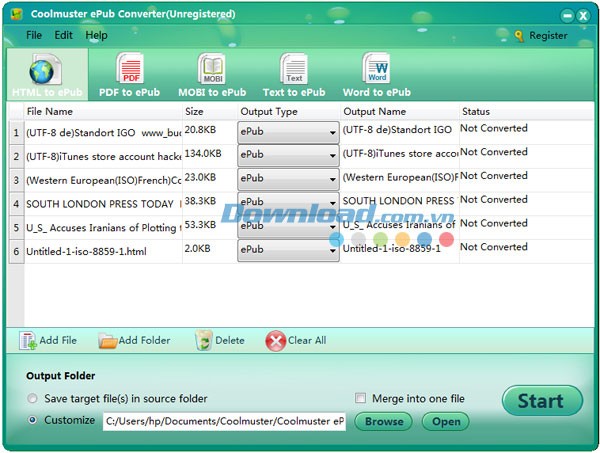
Task: Select file (UTF-8 de)Standort IGO
Action: click(x=104, y=133)
